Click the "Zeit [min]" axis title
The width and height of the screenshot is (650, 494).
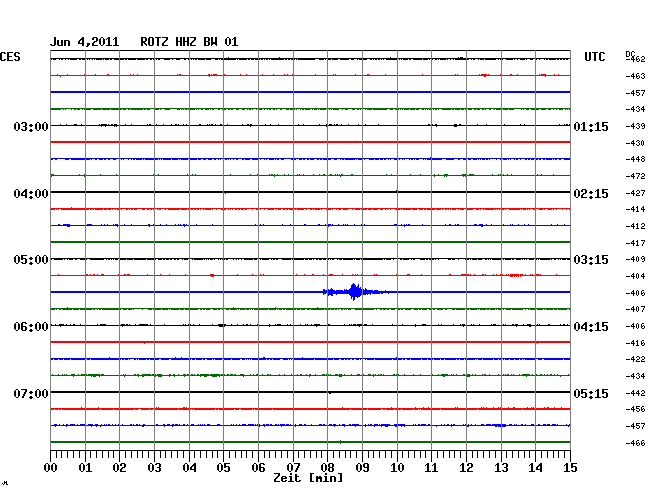[308, 478]
